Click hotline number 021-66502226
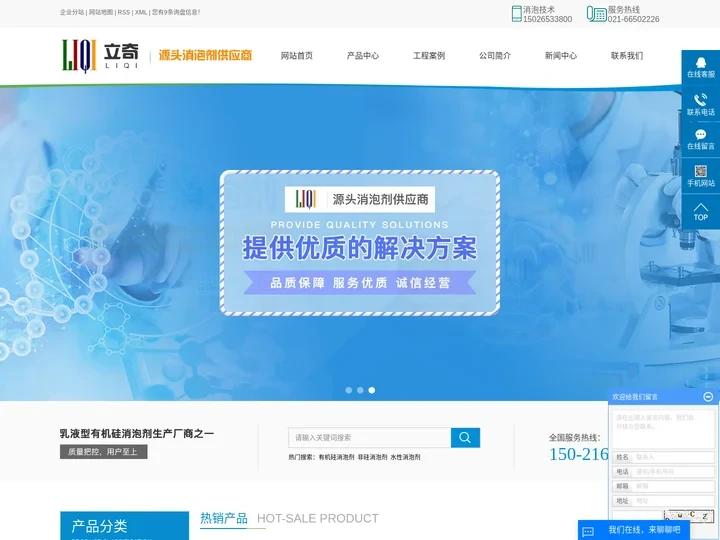The image size is (720, 540). [x=634, y=19]
